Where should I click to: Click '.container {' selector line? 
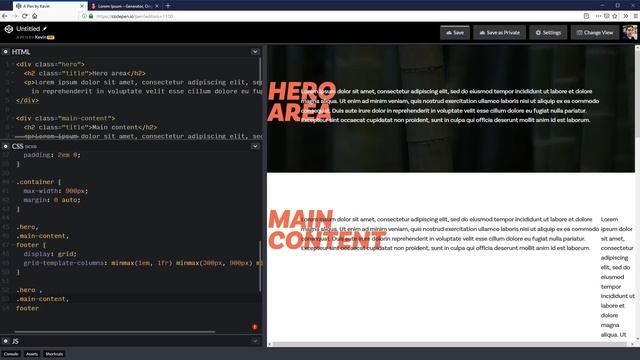(x=38, y=182)
